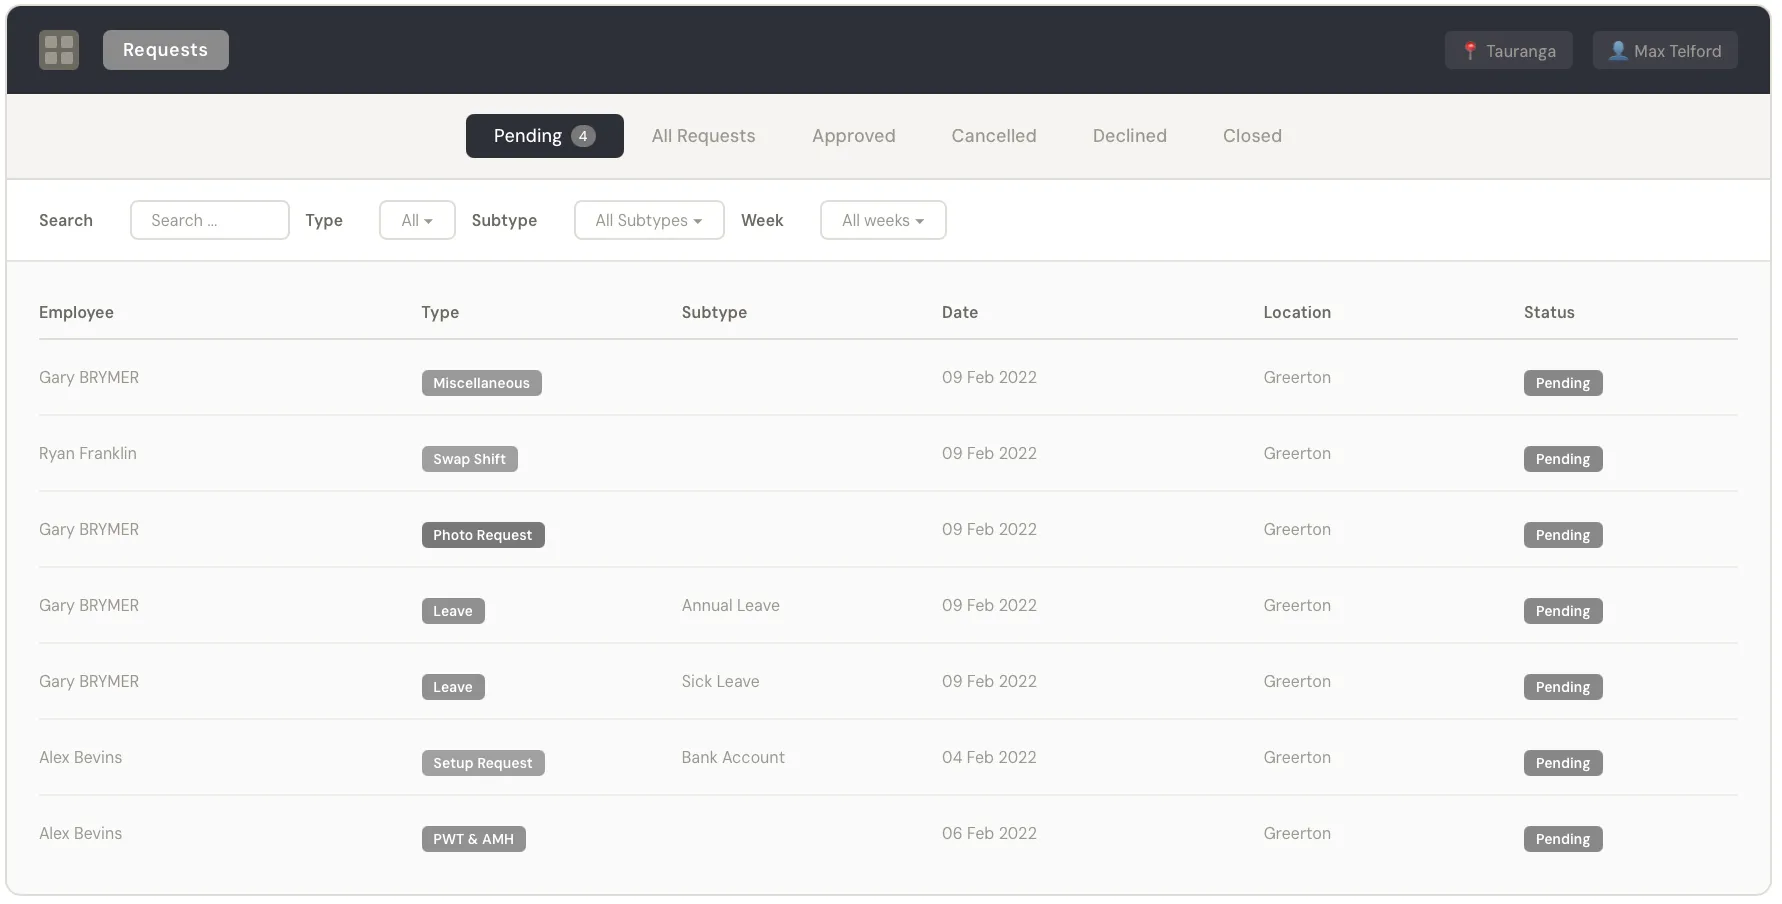Click Pending status in Photo Request row

click(x=1563, y=535)
